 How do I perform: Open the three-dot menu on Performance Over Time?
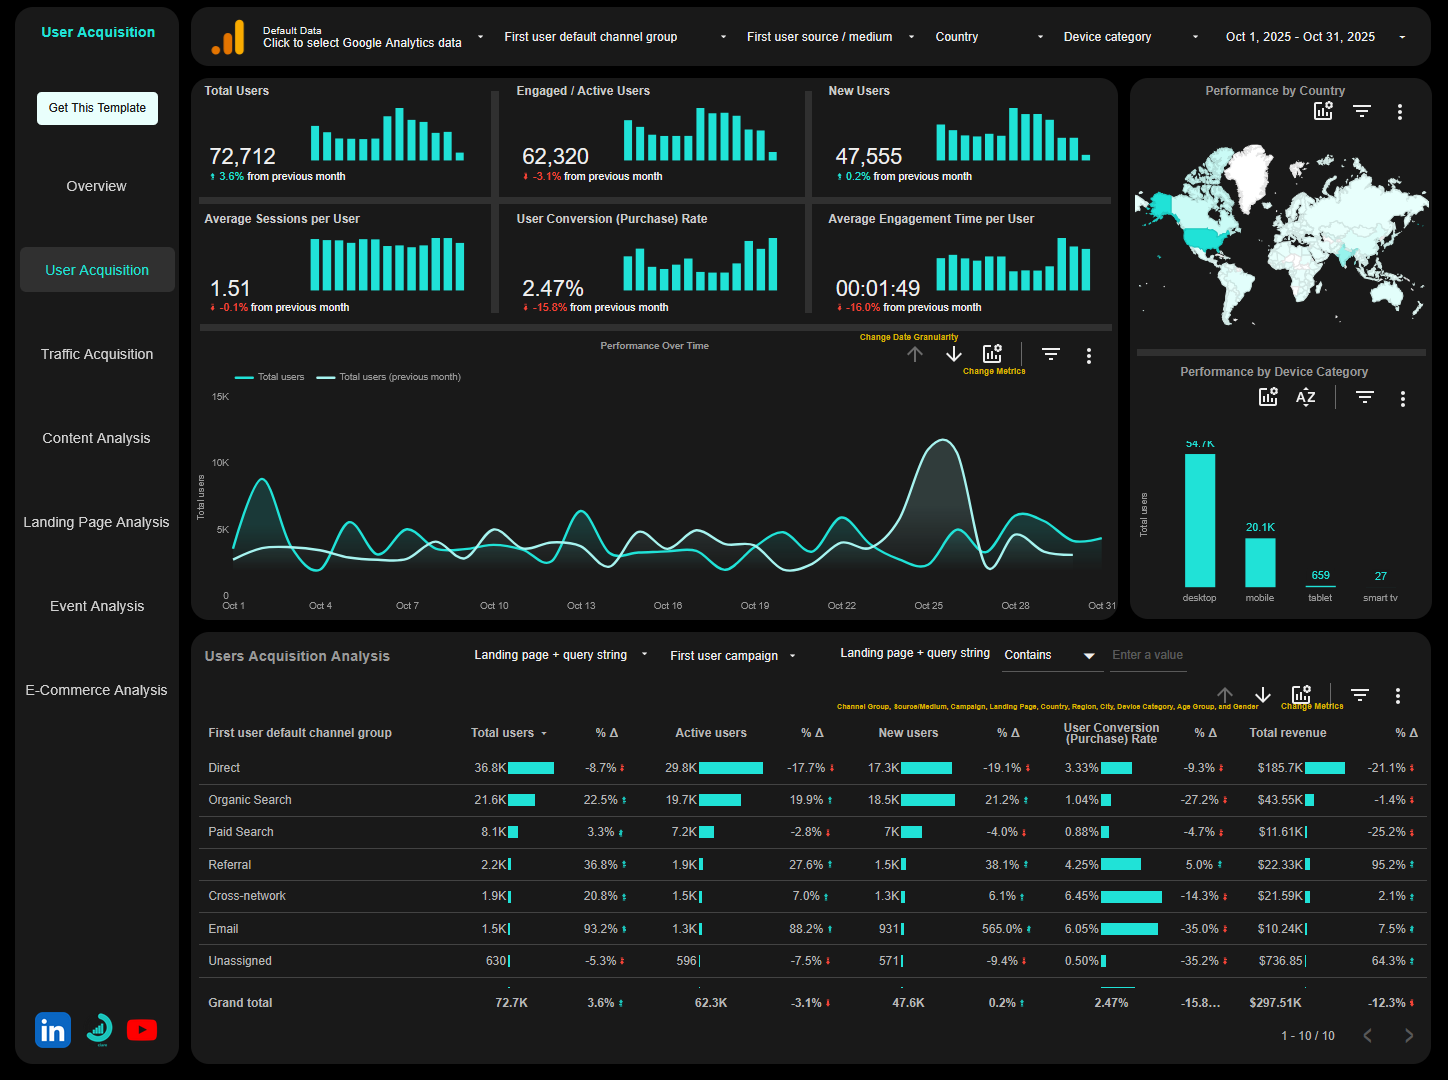[x=1088, y=355]
